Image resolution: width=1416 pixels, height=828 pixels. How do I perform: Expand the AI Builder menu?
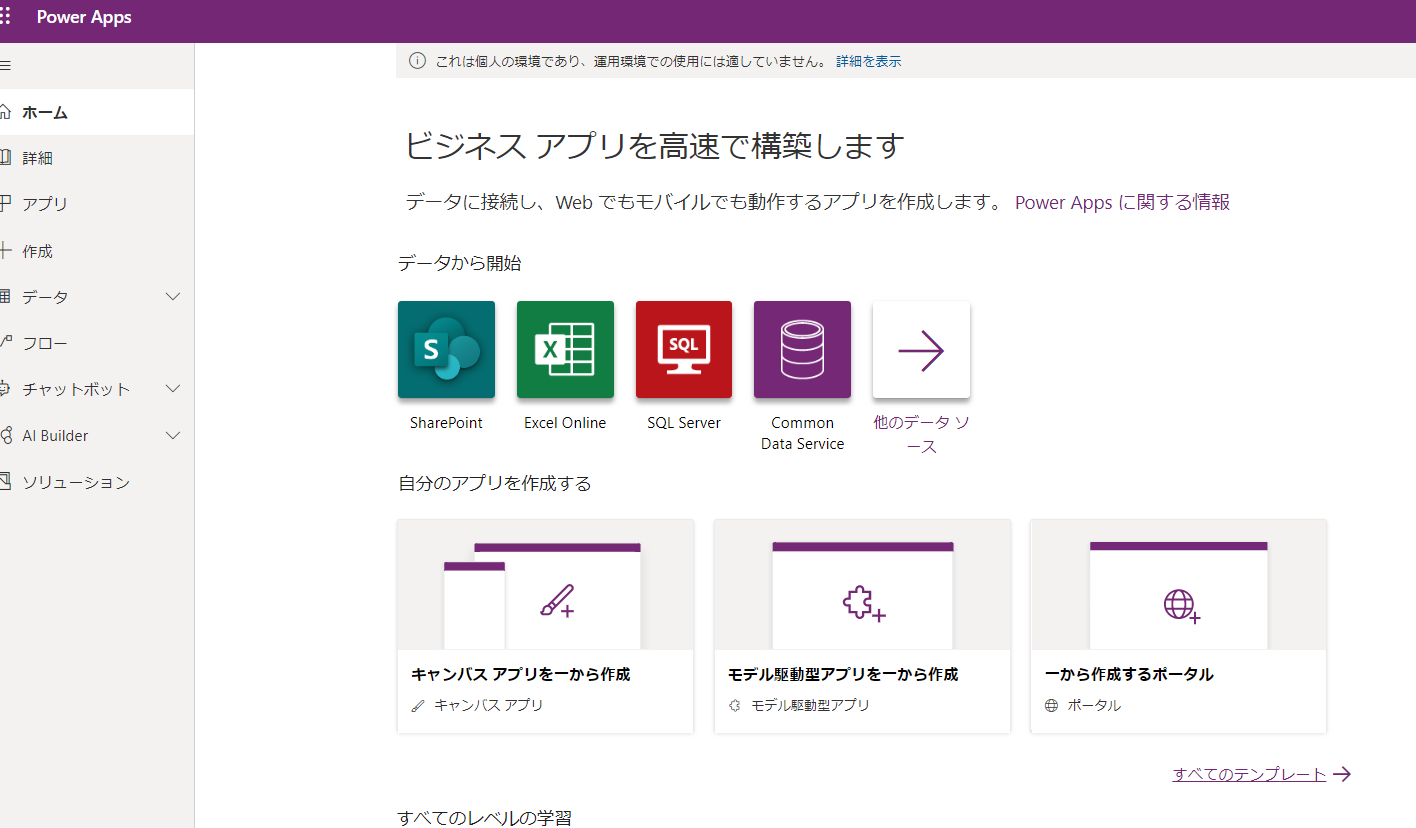pos(56,435)
